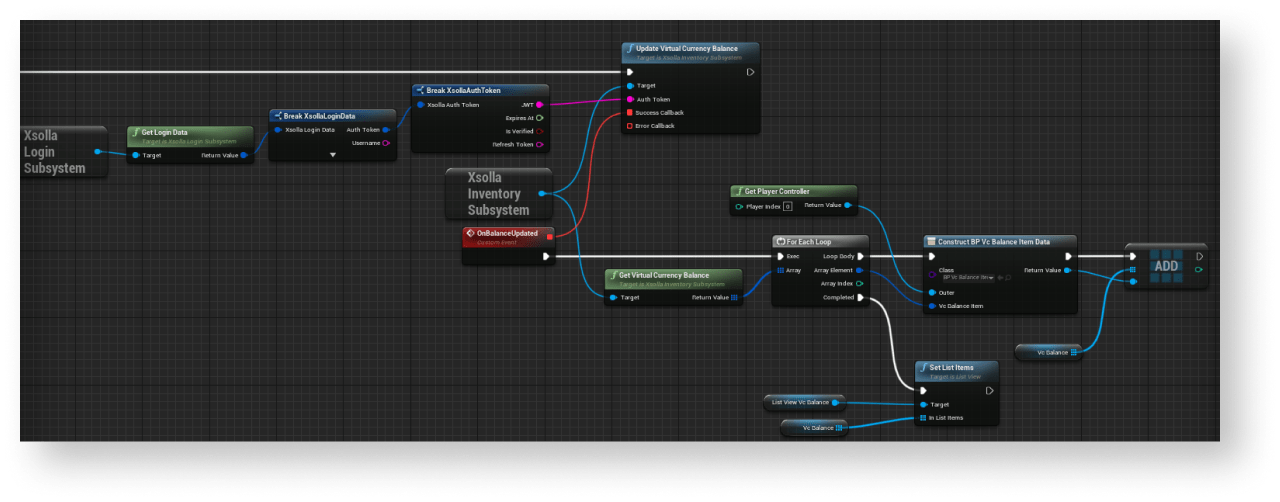Select the Xsolla Inventory Subsystem node
This screenshot has width=1280, height=502.
[x=497, y=194]
